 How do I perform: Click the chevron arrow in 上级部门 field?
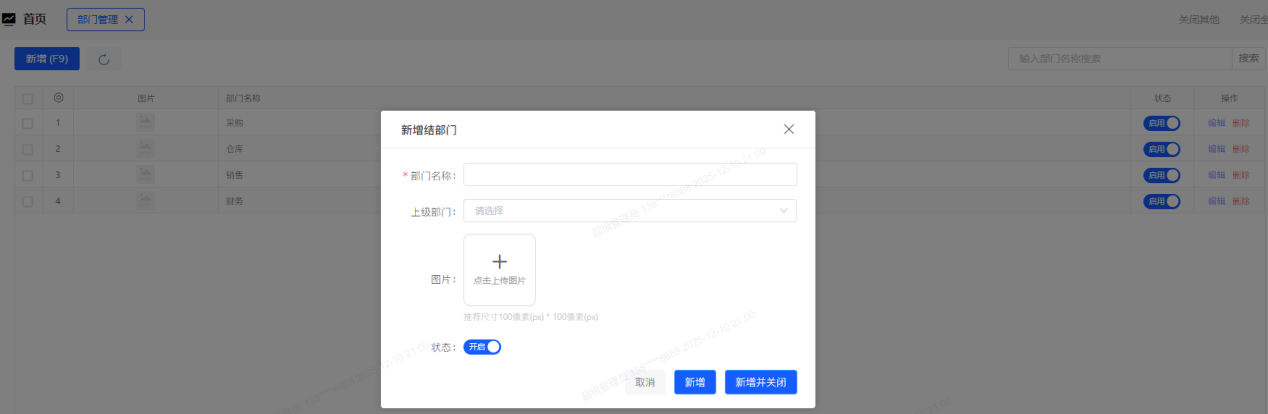point(783,211)
